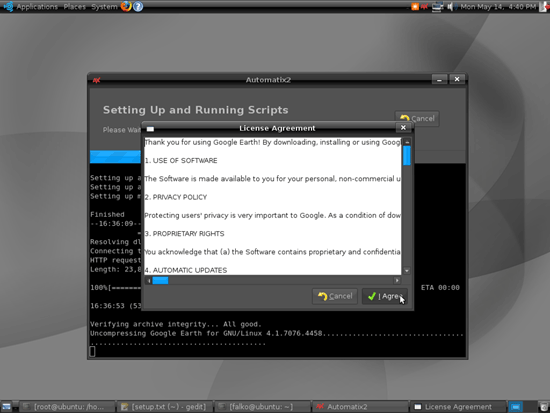
Task: Switch to License Agreement taskbar button
Action: point(458,407)
